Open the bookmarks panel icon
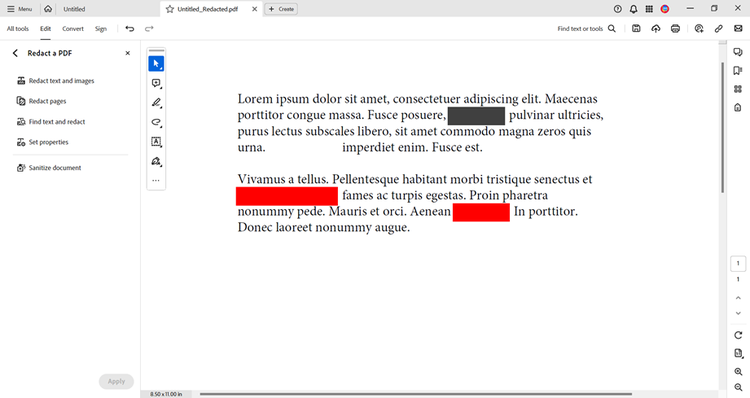This screenshot has height=398, width=750. coord(738,71)
